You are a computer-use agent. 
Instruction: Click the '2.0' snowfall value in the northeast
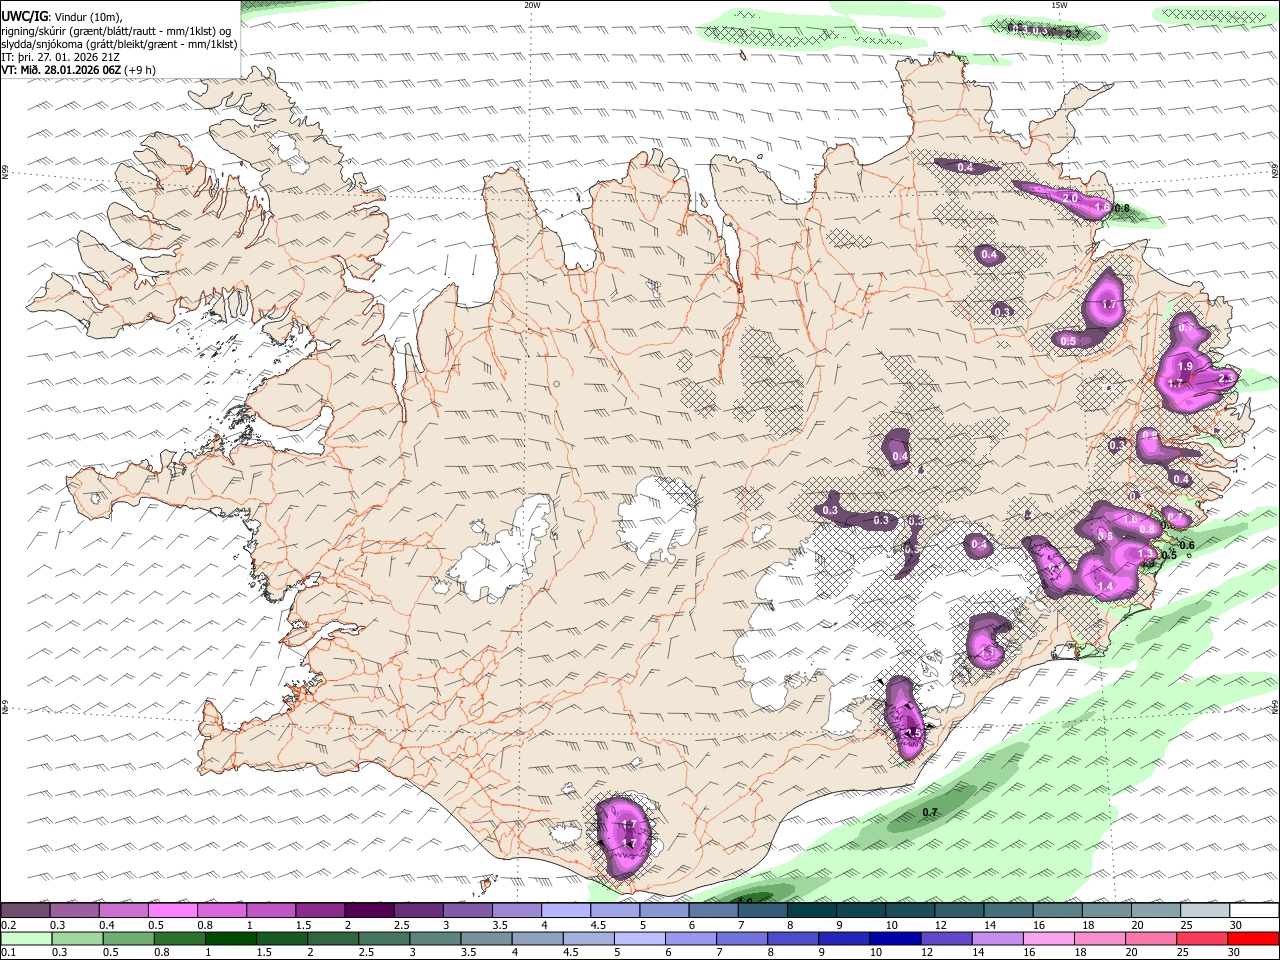(x=1070, y=198)
